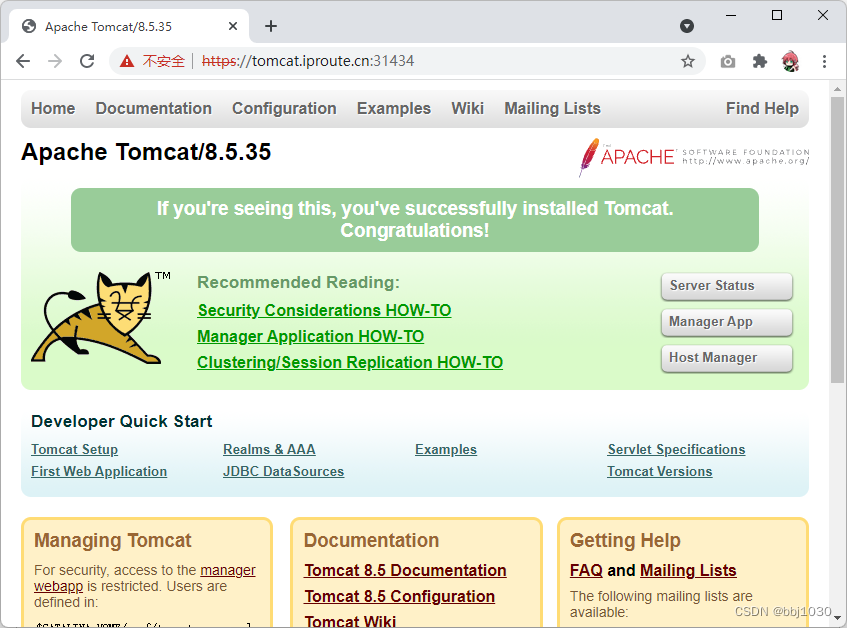Click Find Help in the navigation bar

[x=762, y=109]
